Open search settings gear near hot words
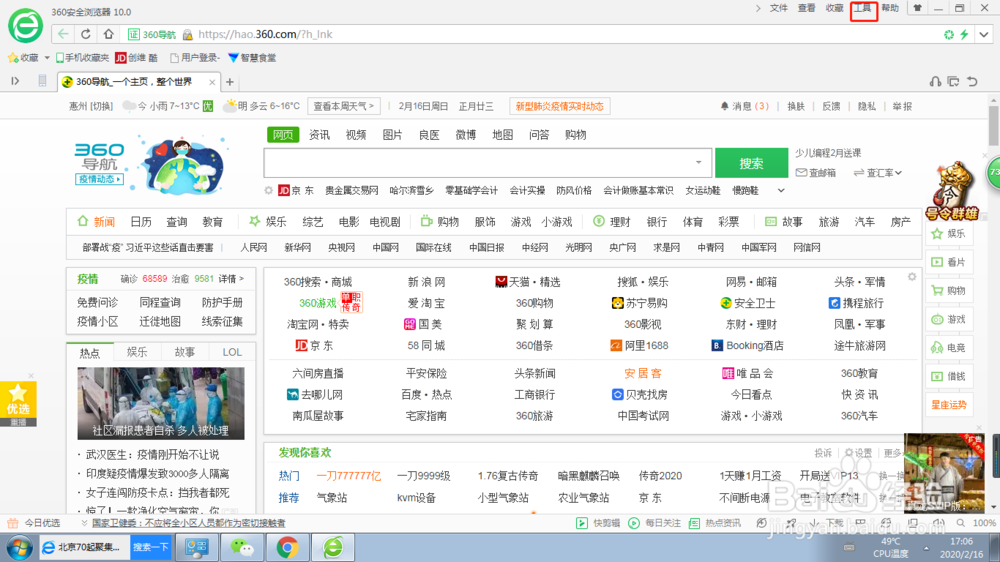The height and width of the screenshot is (562, 1000). pos(268,191)
